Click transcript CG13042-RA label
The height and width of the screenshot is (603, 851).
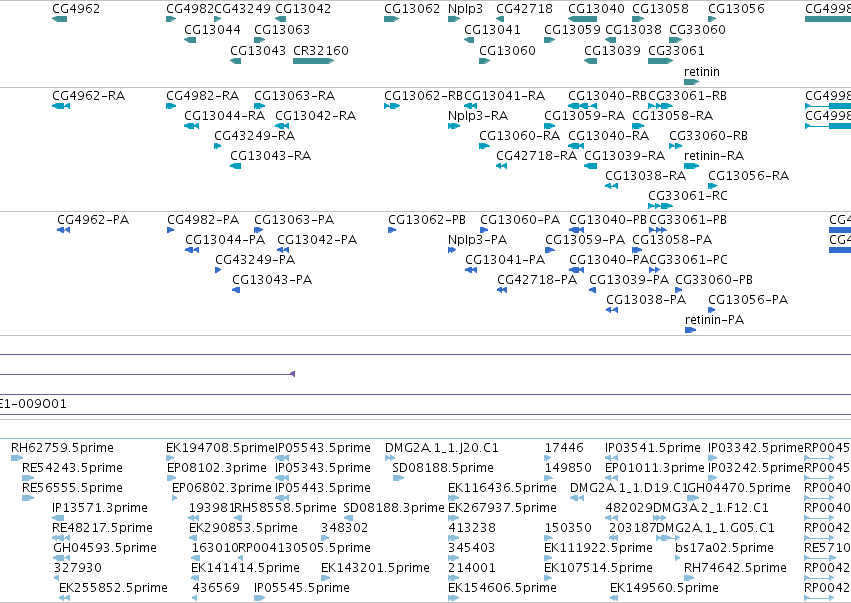[x=315, y=116]
